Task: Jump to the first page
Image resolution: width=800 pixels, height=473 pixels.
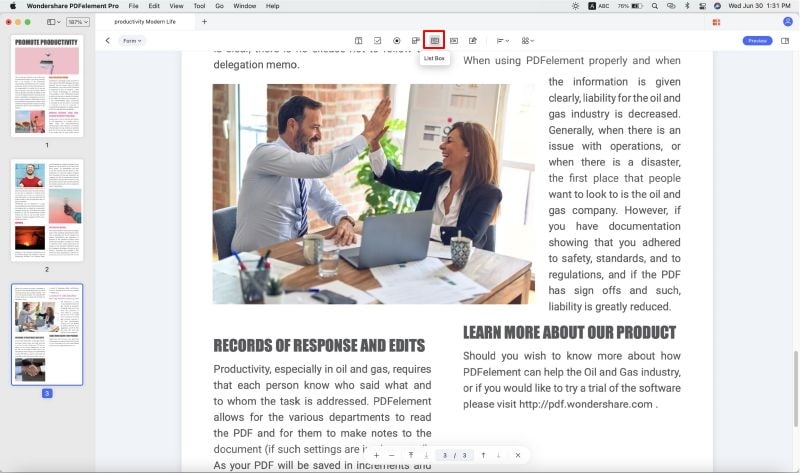Action: click(411, 455)
